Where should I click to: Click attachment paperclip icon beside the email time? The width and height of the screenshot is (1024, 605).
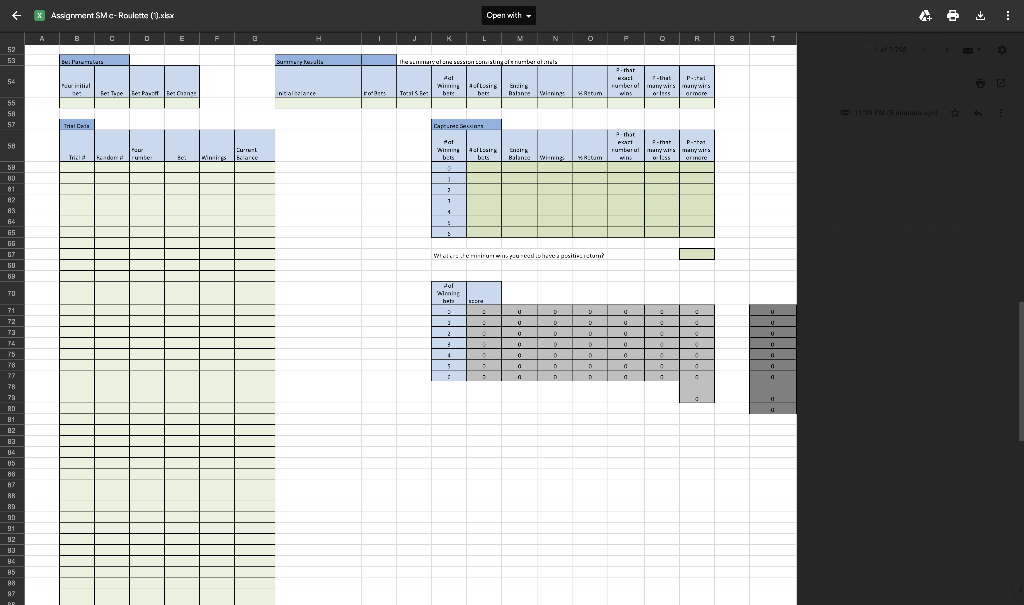tap(845, 113)
